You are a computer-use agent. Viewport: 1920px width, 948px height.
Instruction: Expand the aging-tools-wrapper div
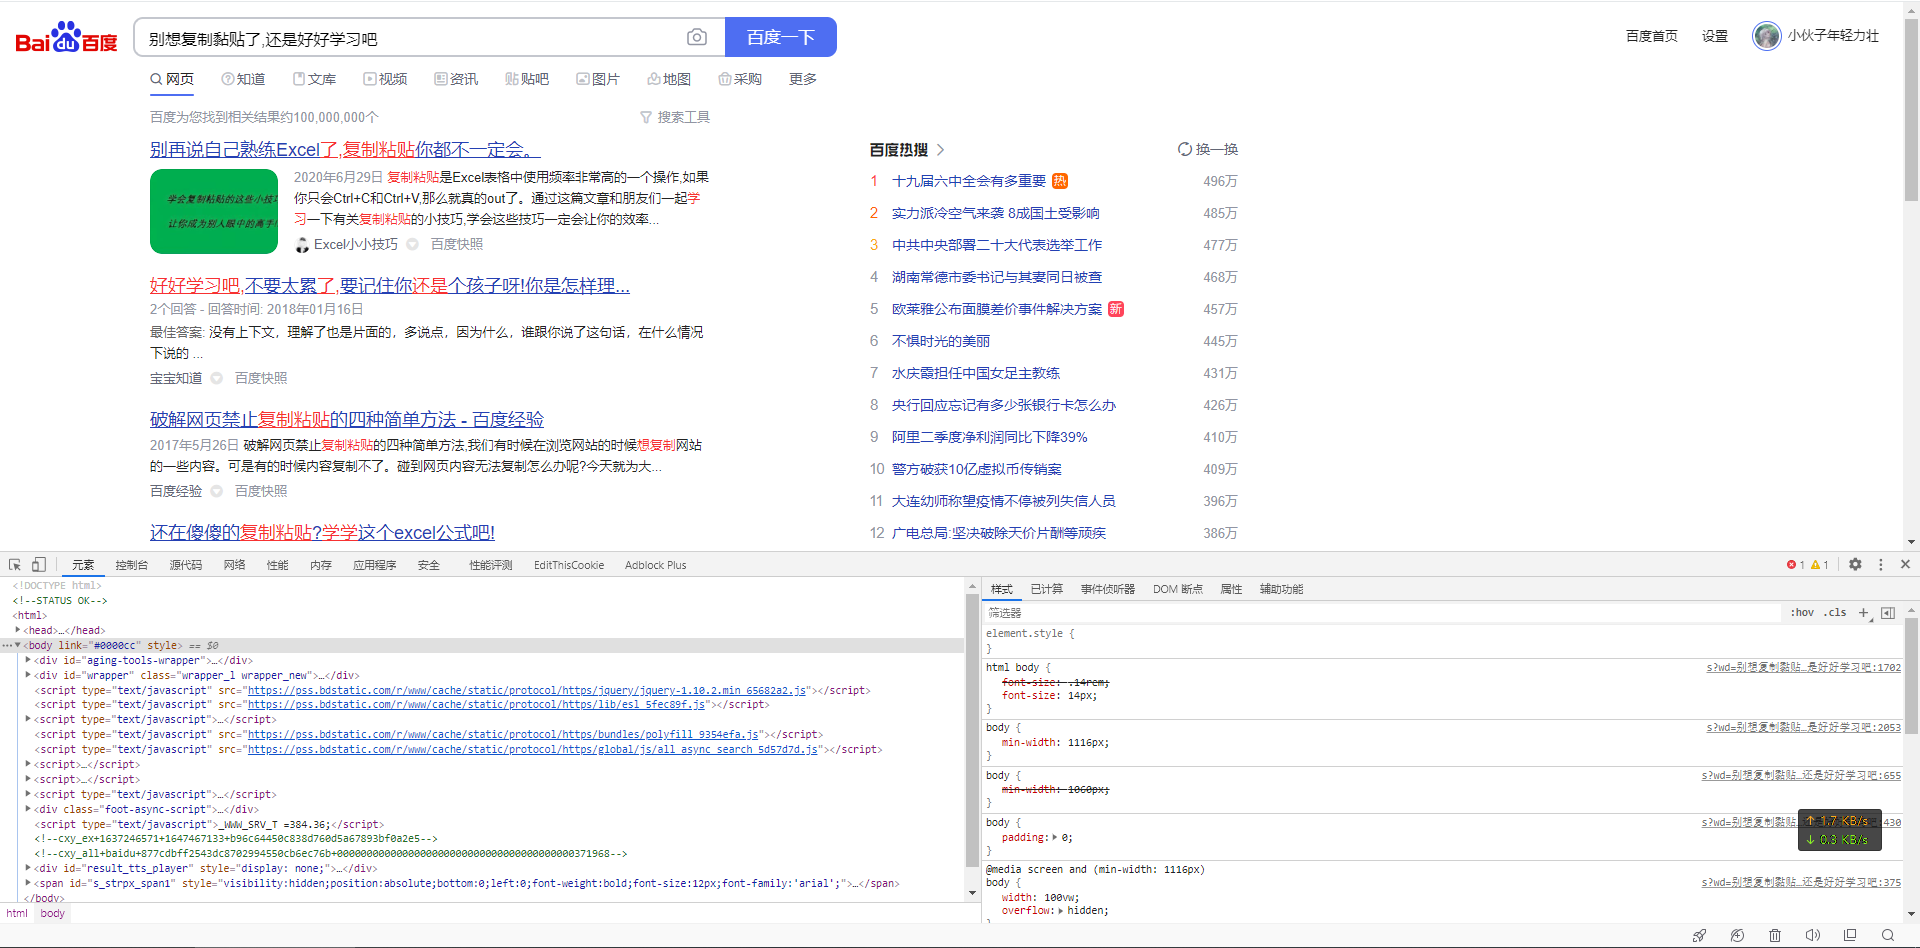click(x=28, y=660)
